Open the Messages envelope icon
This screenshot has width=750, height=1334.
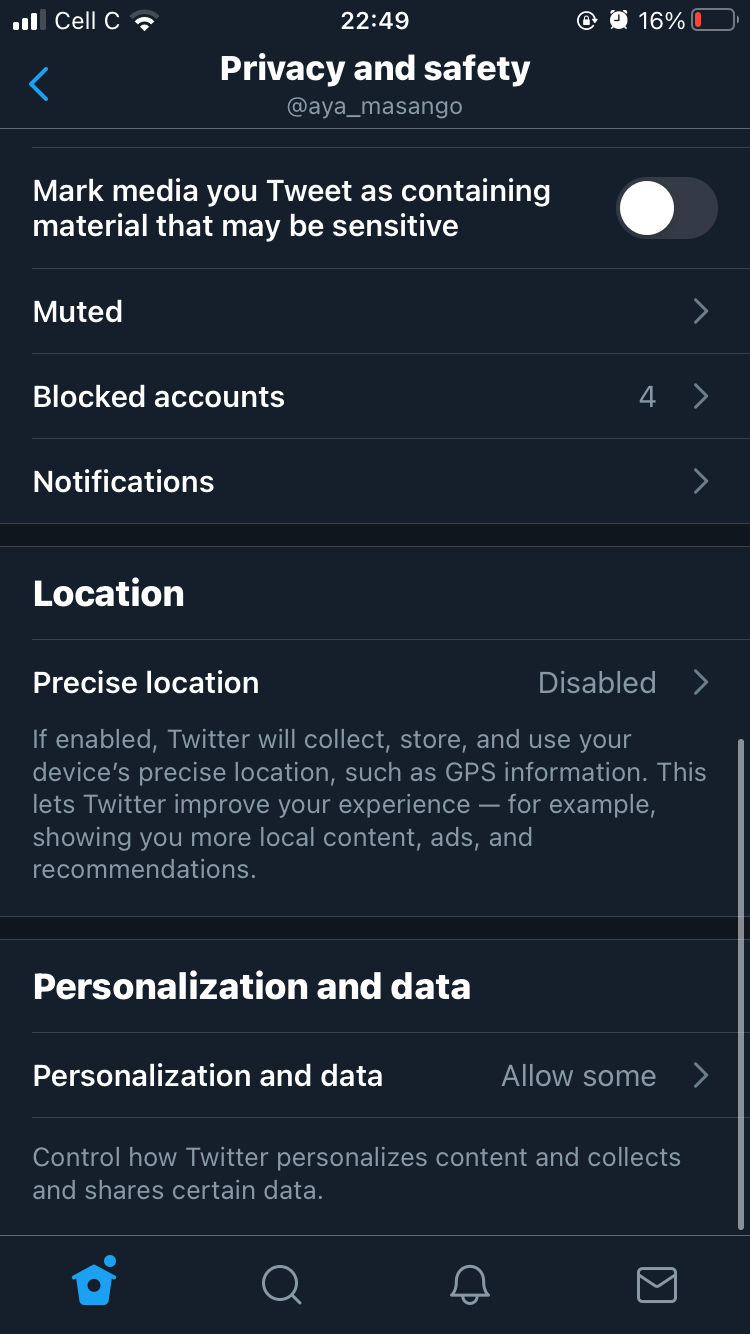point(657,1284)
